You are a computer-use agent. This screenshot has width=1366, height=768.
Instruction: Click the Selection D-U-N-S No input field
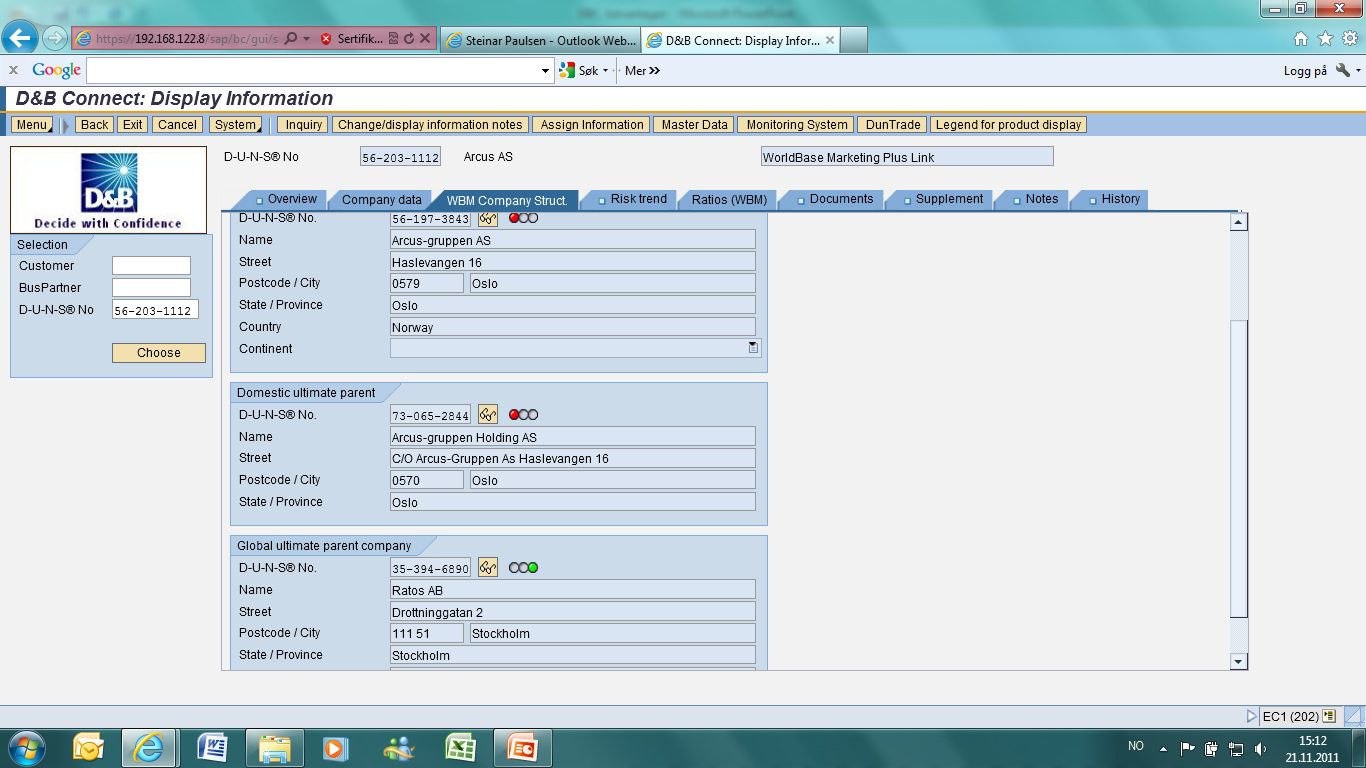[155, 310]
